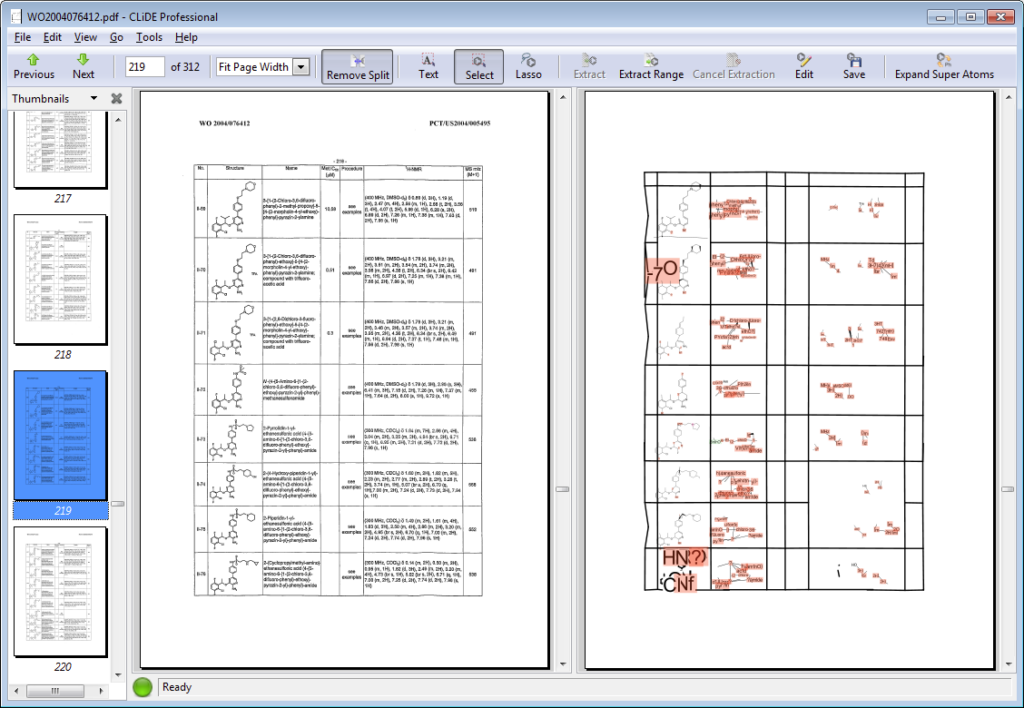Screen dimensions: 1024x708
Task: Go to the Previous page
Action: coord(34,66)
